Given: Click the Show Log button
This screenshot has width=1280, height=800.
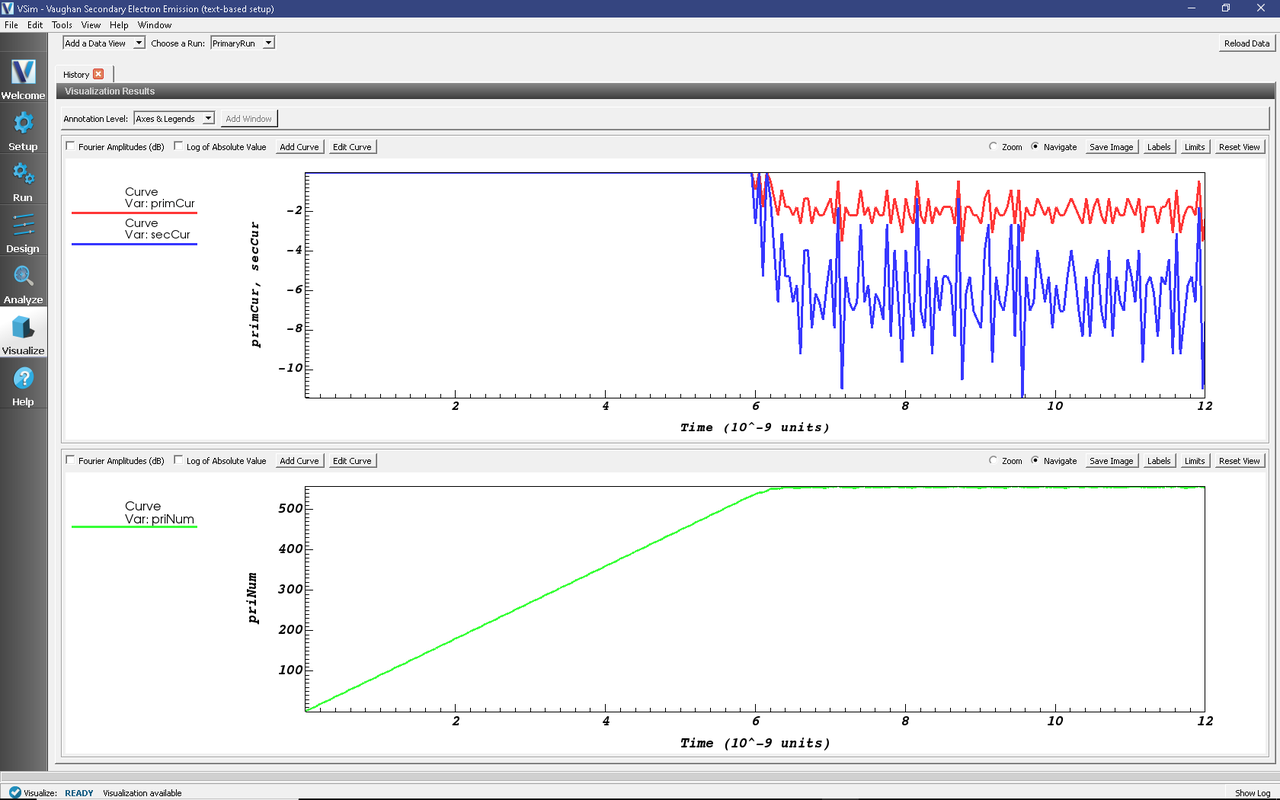Looking at the screenshot, I should (1252, 793).
